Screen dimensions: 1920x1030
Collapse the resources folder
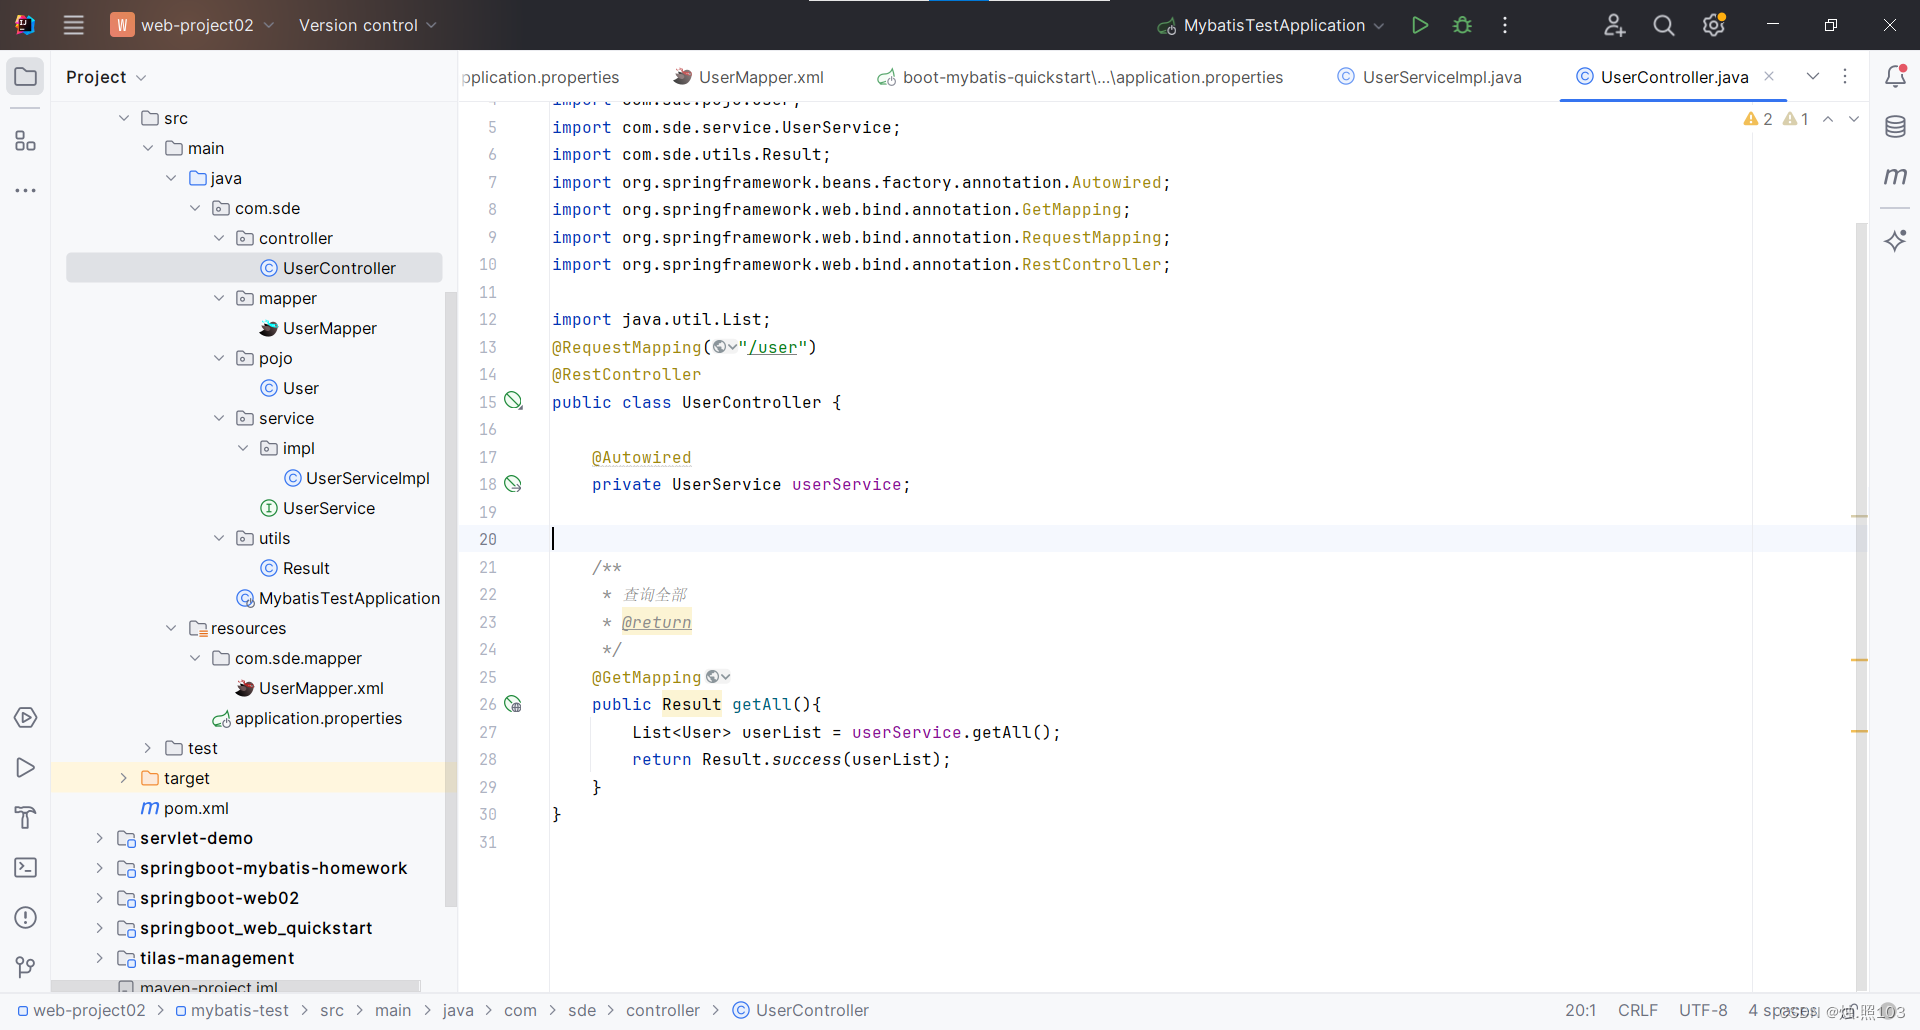pos(171,628)
